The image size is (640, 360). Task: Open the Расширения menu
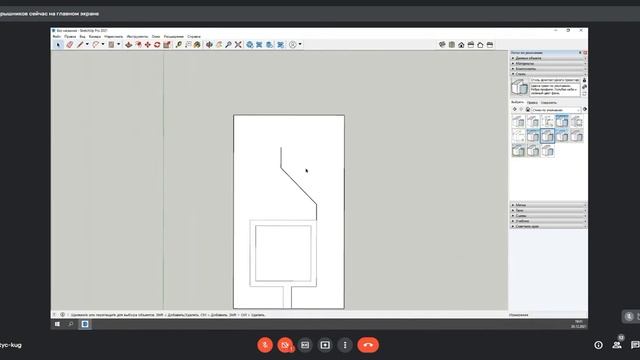pyautogui.click(x=174, y=36)
